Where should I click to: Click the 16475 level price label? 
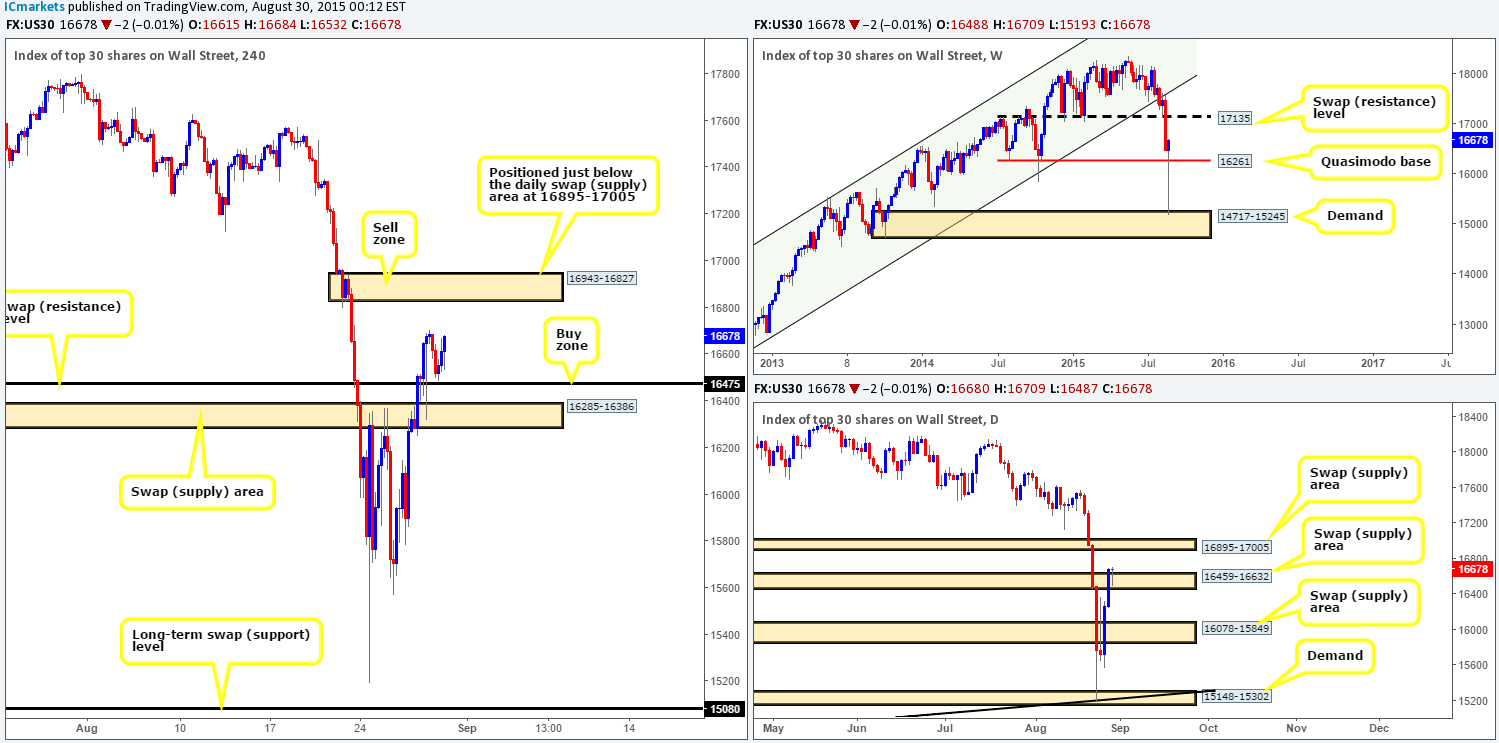pos(724,383)
